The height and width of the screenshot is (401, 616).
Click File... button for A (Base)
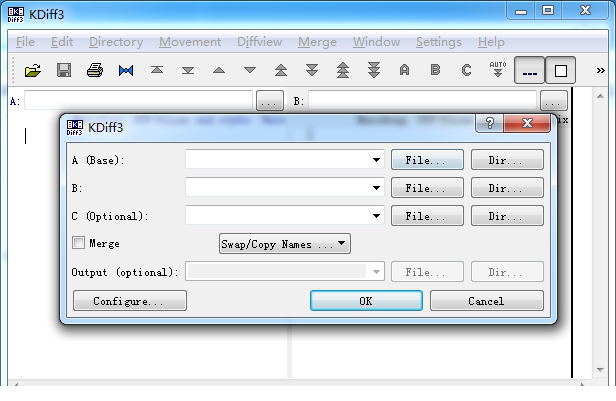click(x=427, y=160)
